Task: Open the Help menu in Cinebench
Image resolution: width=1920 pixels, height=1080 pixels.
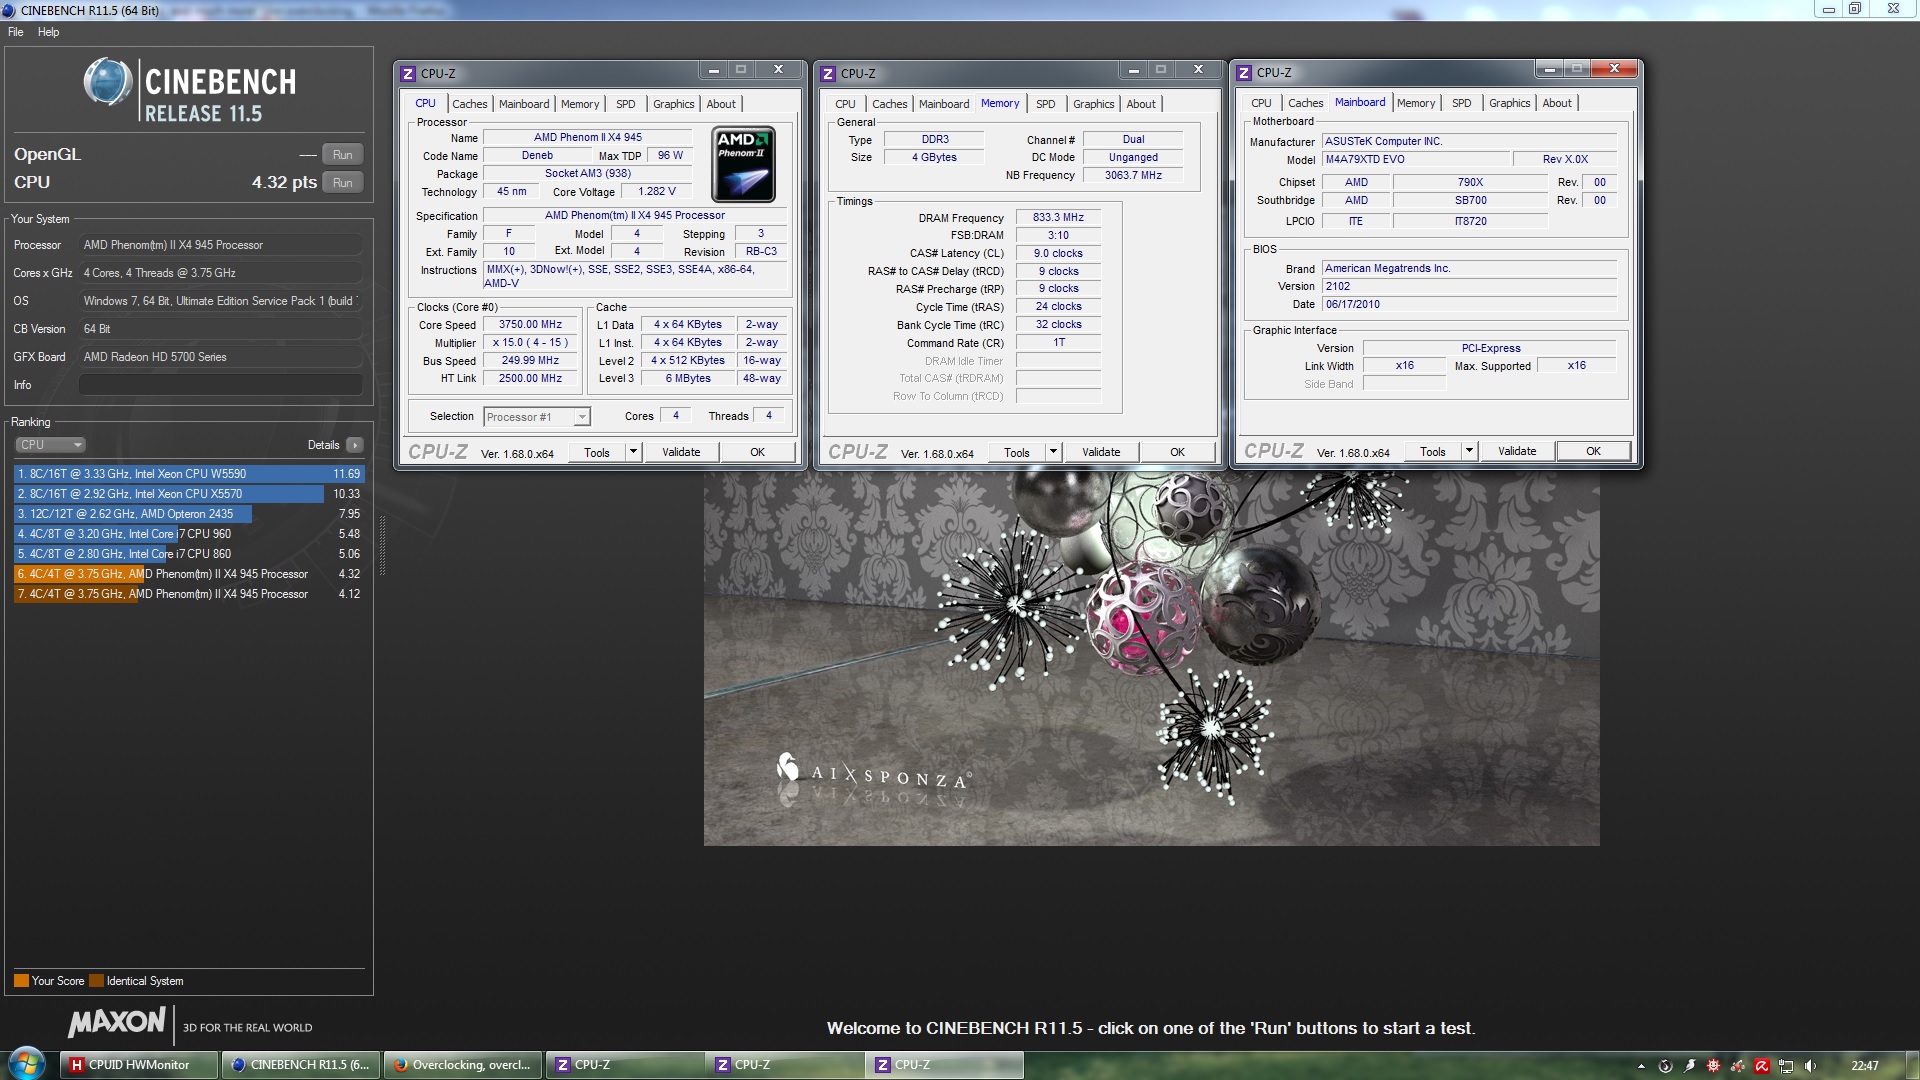Action: point(48,32)
